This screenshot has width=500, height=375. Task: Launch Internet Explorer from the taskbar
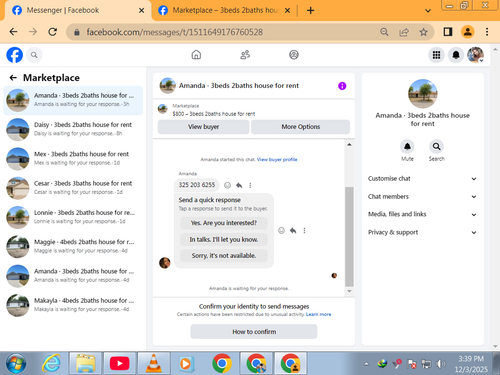[x=51, y=364]
